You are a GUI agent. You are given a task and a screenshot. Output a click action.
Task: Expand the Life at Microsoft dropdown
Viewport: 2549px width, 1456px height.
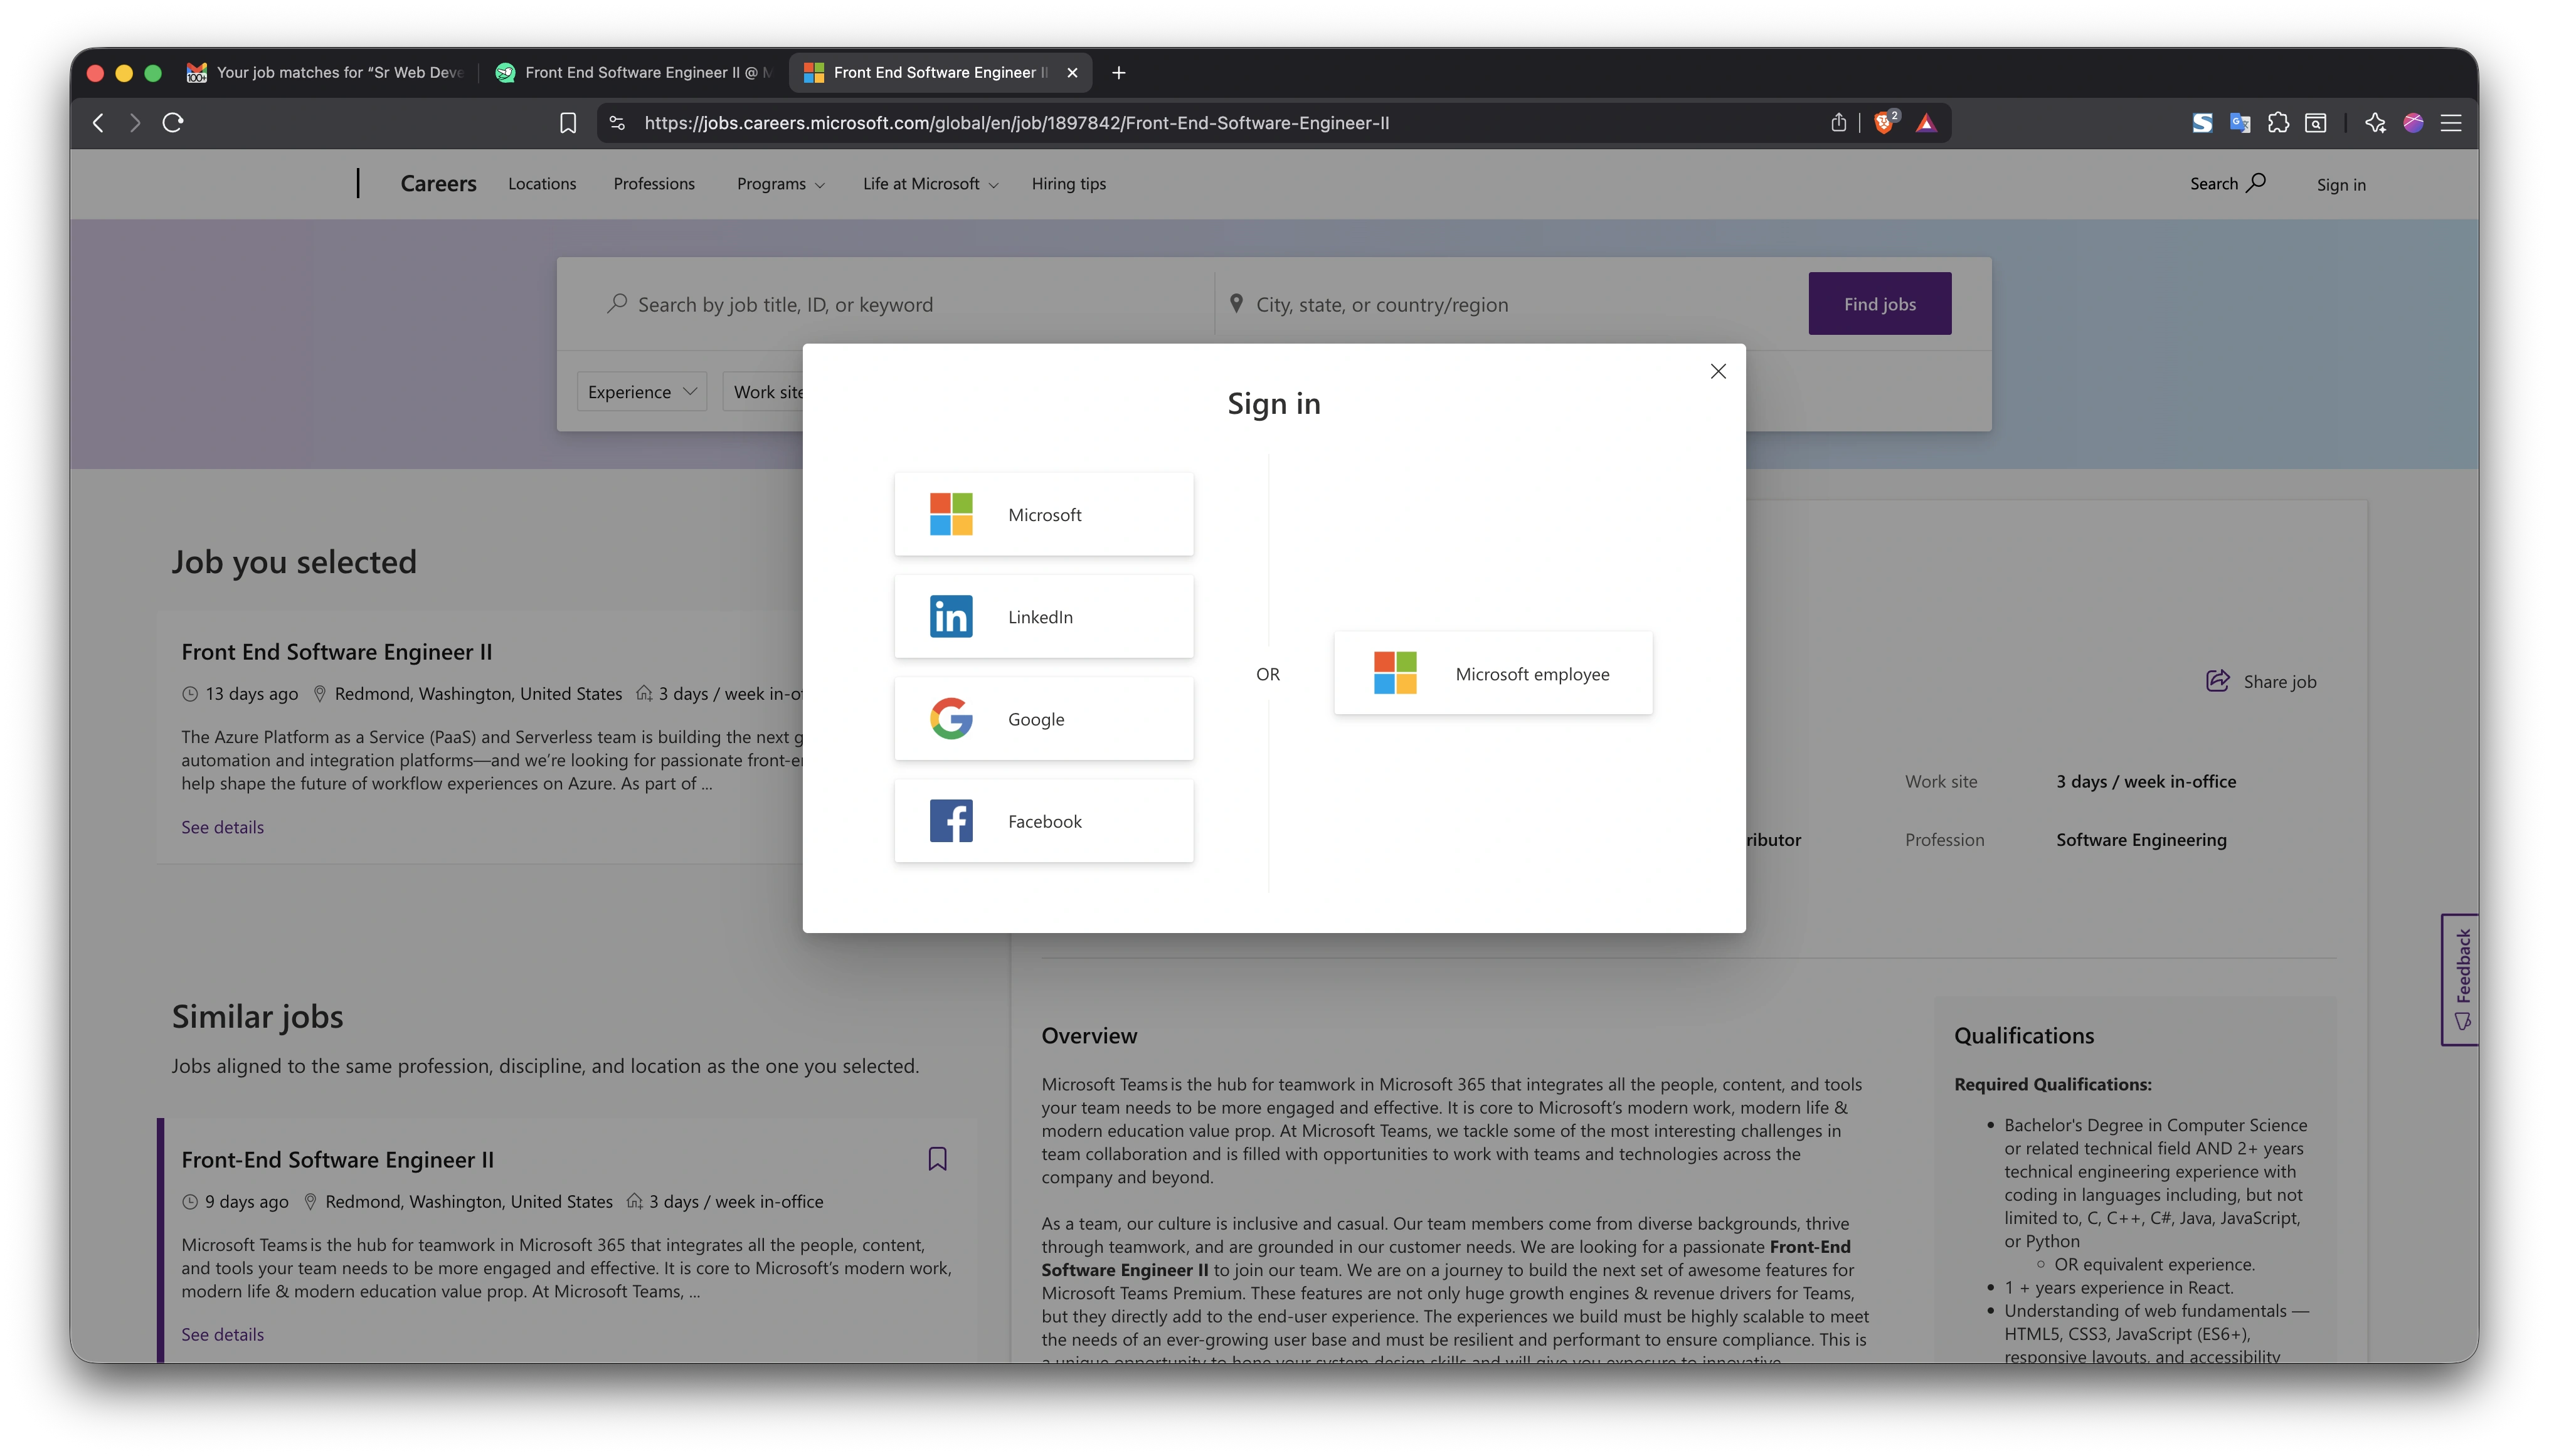929,183
